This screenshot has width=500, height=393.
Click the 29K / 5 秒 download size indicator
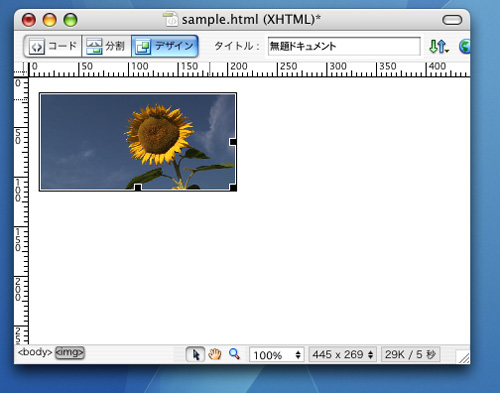411,354
